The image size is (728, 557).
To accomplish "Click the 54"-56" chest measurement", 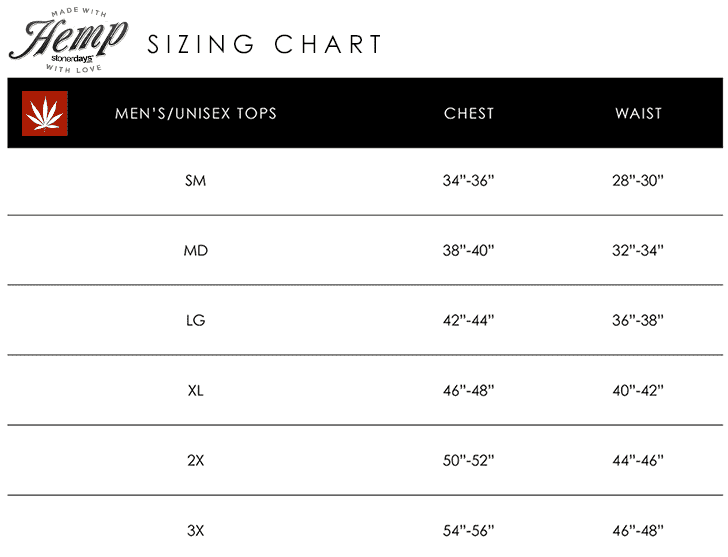I will point(469,530).
